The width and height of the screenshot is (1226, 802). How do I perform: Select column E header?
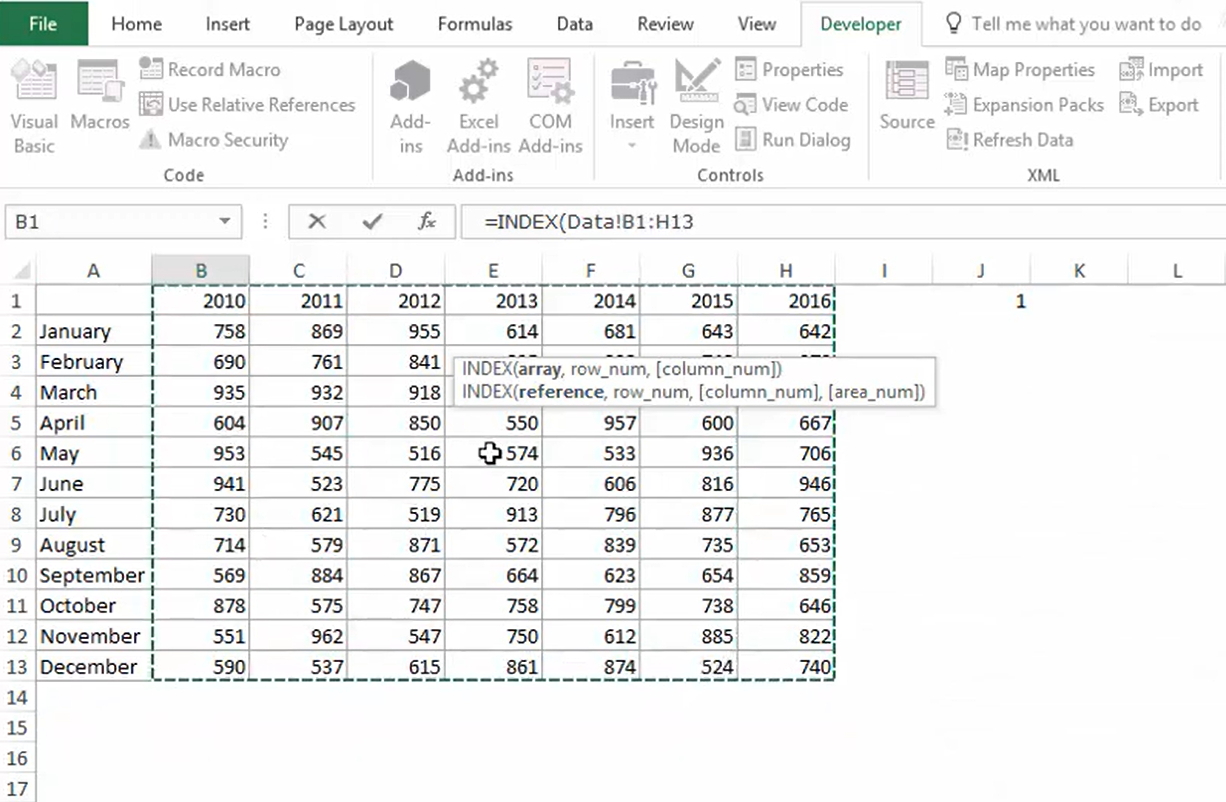[x=493, y=270]
